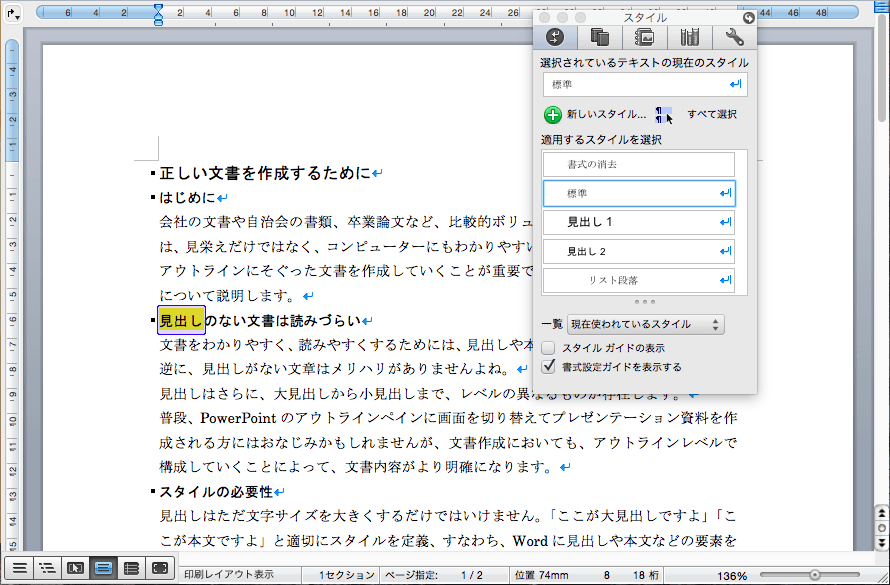The height and width of the screenshot is (585, 890).
Task: Open the 一覧 dropdown showing 現在使われているスタイル
Action: pyautogui.click(x=646, y=325)
